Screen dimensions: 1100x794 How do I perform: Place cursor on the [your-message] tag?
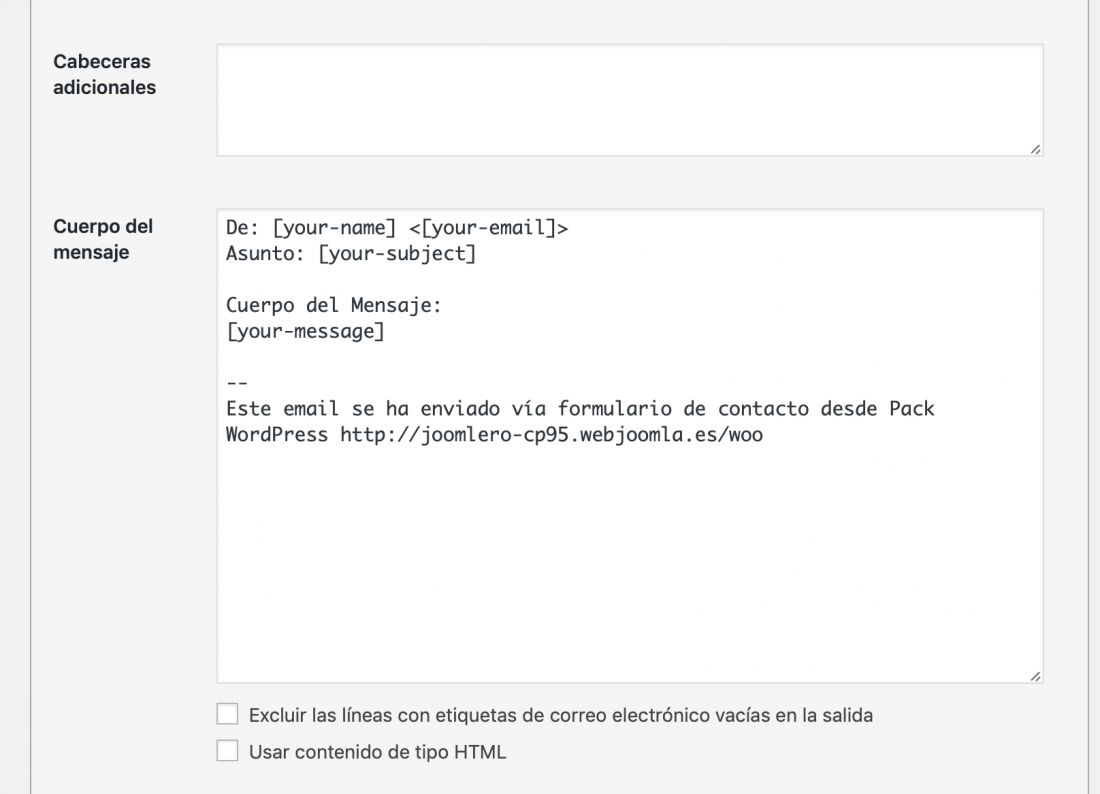coord(305,331)
